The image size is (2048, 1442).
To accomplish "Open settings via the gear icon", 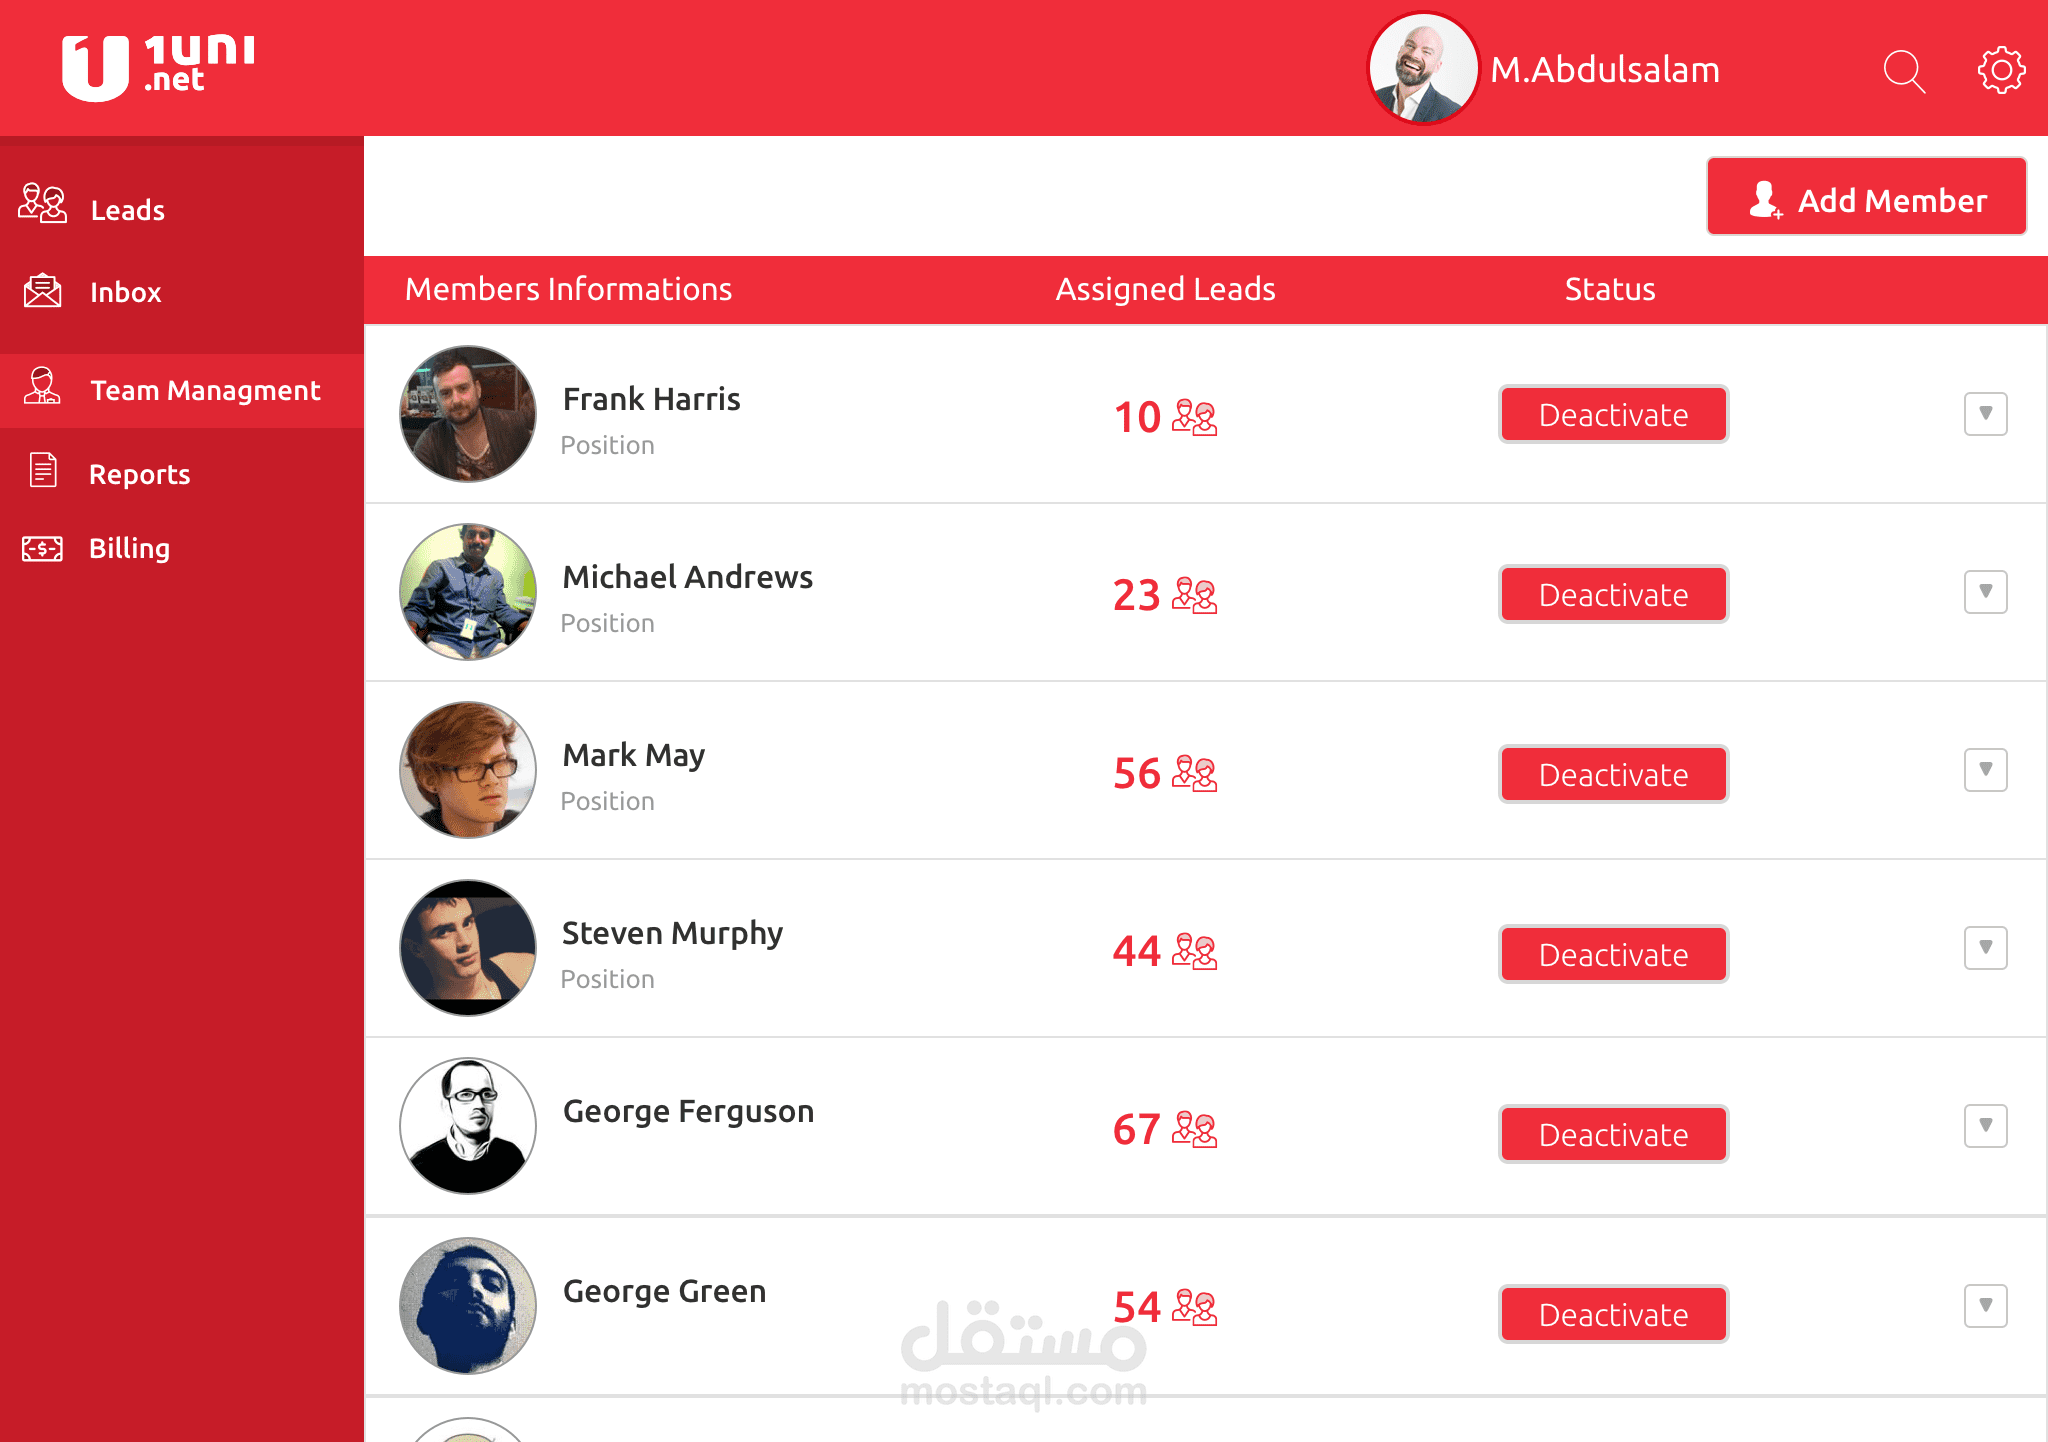I will (x=2001, y=70).
